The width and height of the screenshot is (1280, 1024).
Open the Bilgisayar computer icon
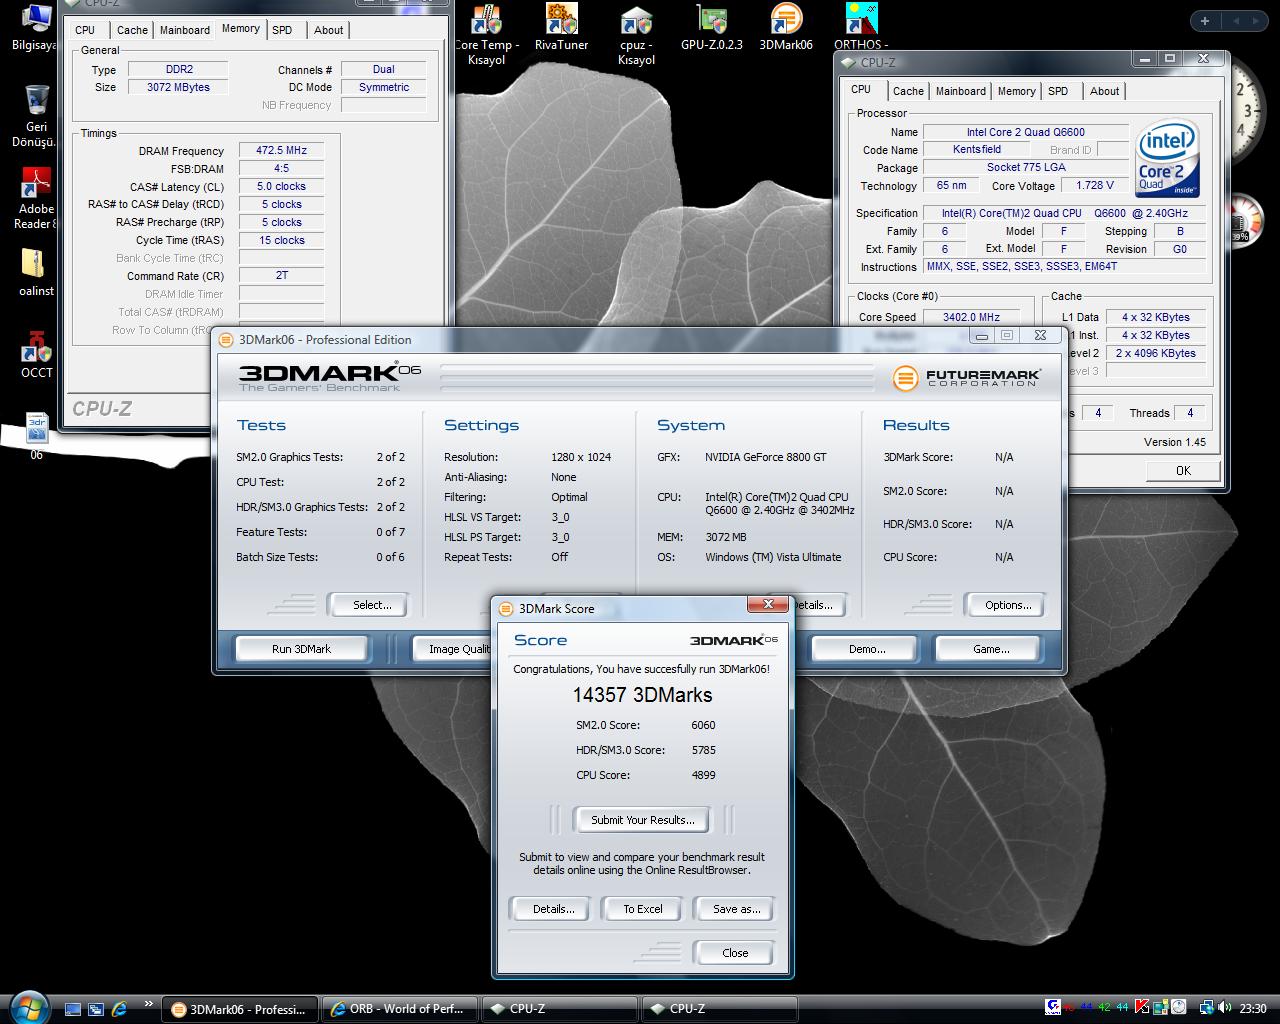34,27
